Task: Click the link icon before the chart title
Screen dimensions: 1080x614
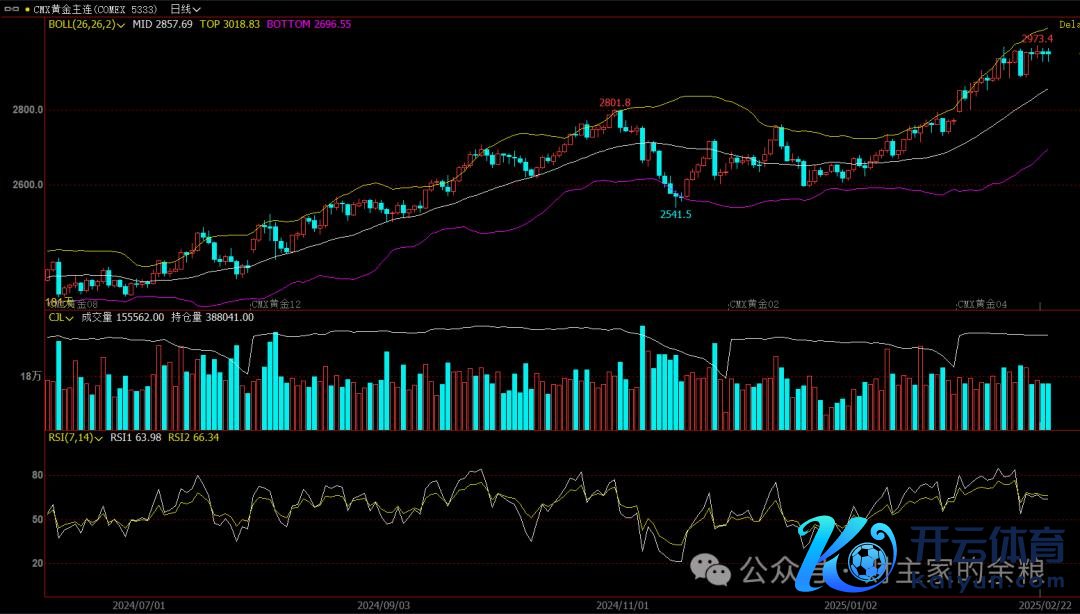Action: point(12,7)
